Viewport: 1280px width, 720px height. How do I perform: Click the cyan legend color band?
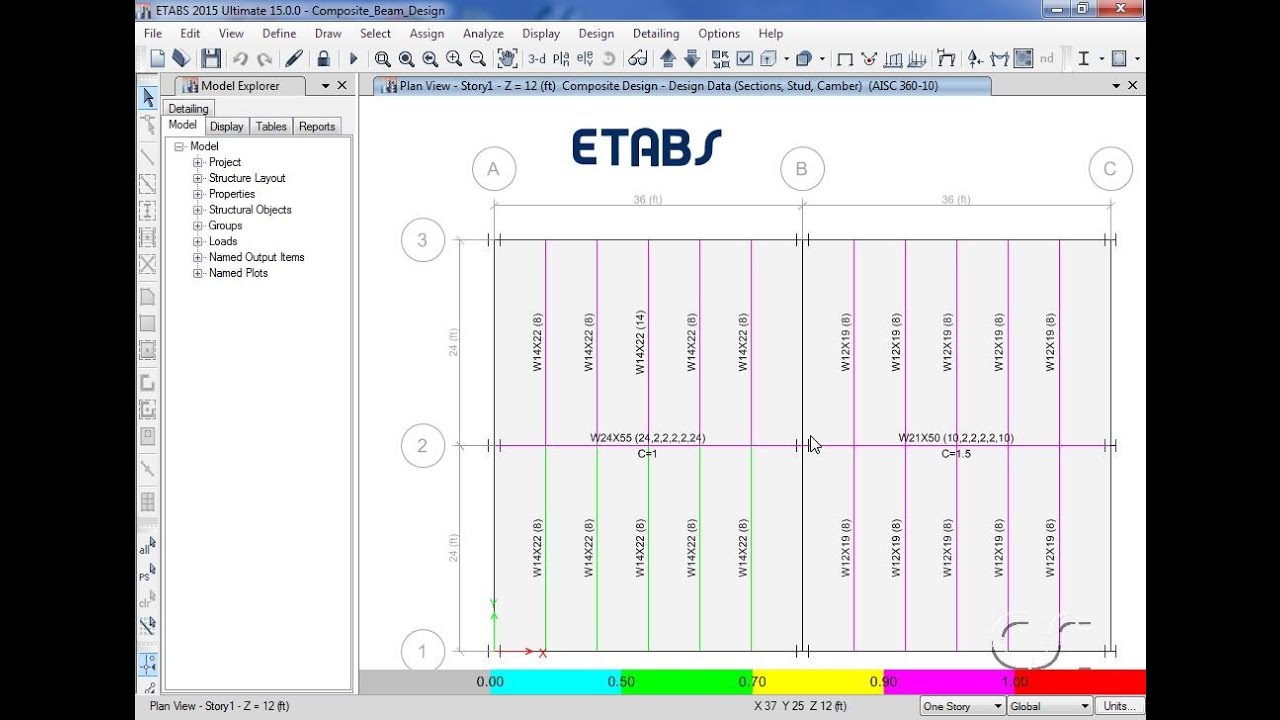tap(556, 682)
